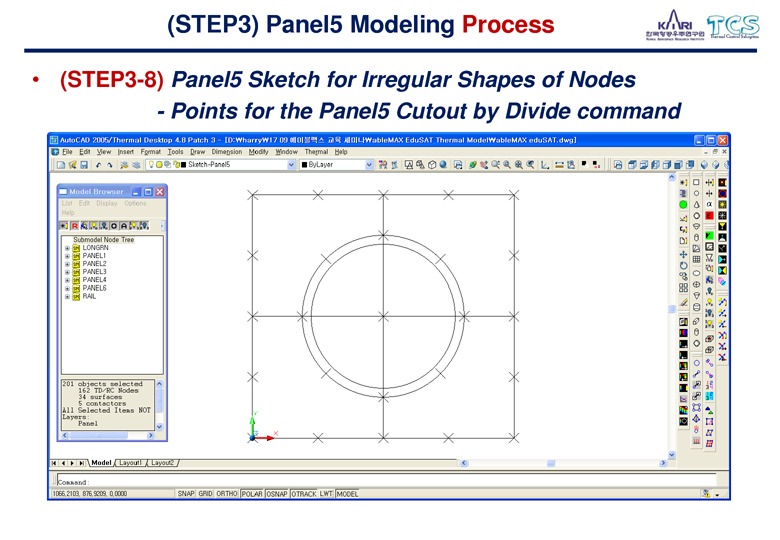The image size is (780, 540).
Task: Toggle LWT lineweight display
Action: [x=326, y=494]
